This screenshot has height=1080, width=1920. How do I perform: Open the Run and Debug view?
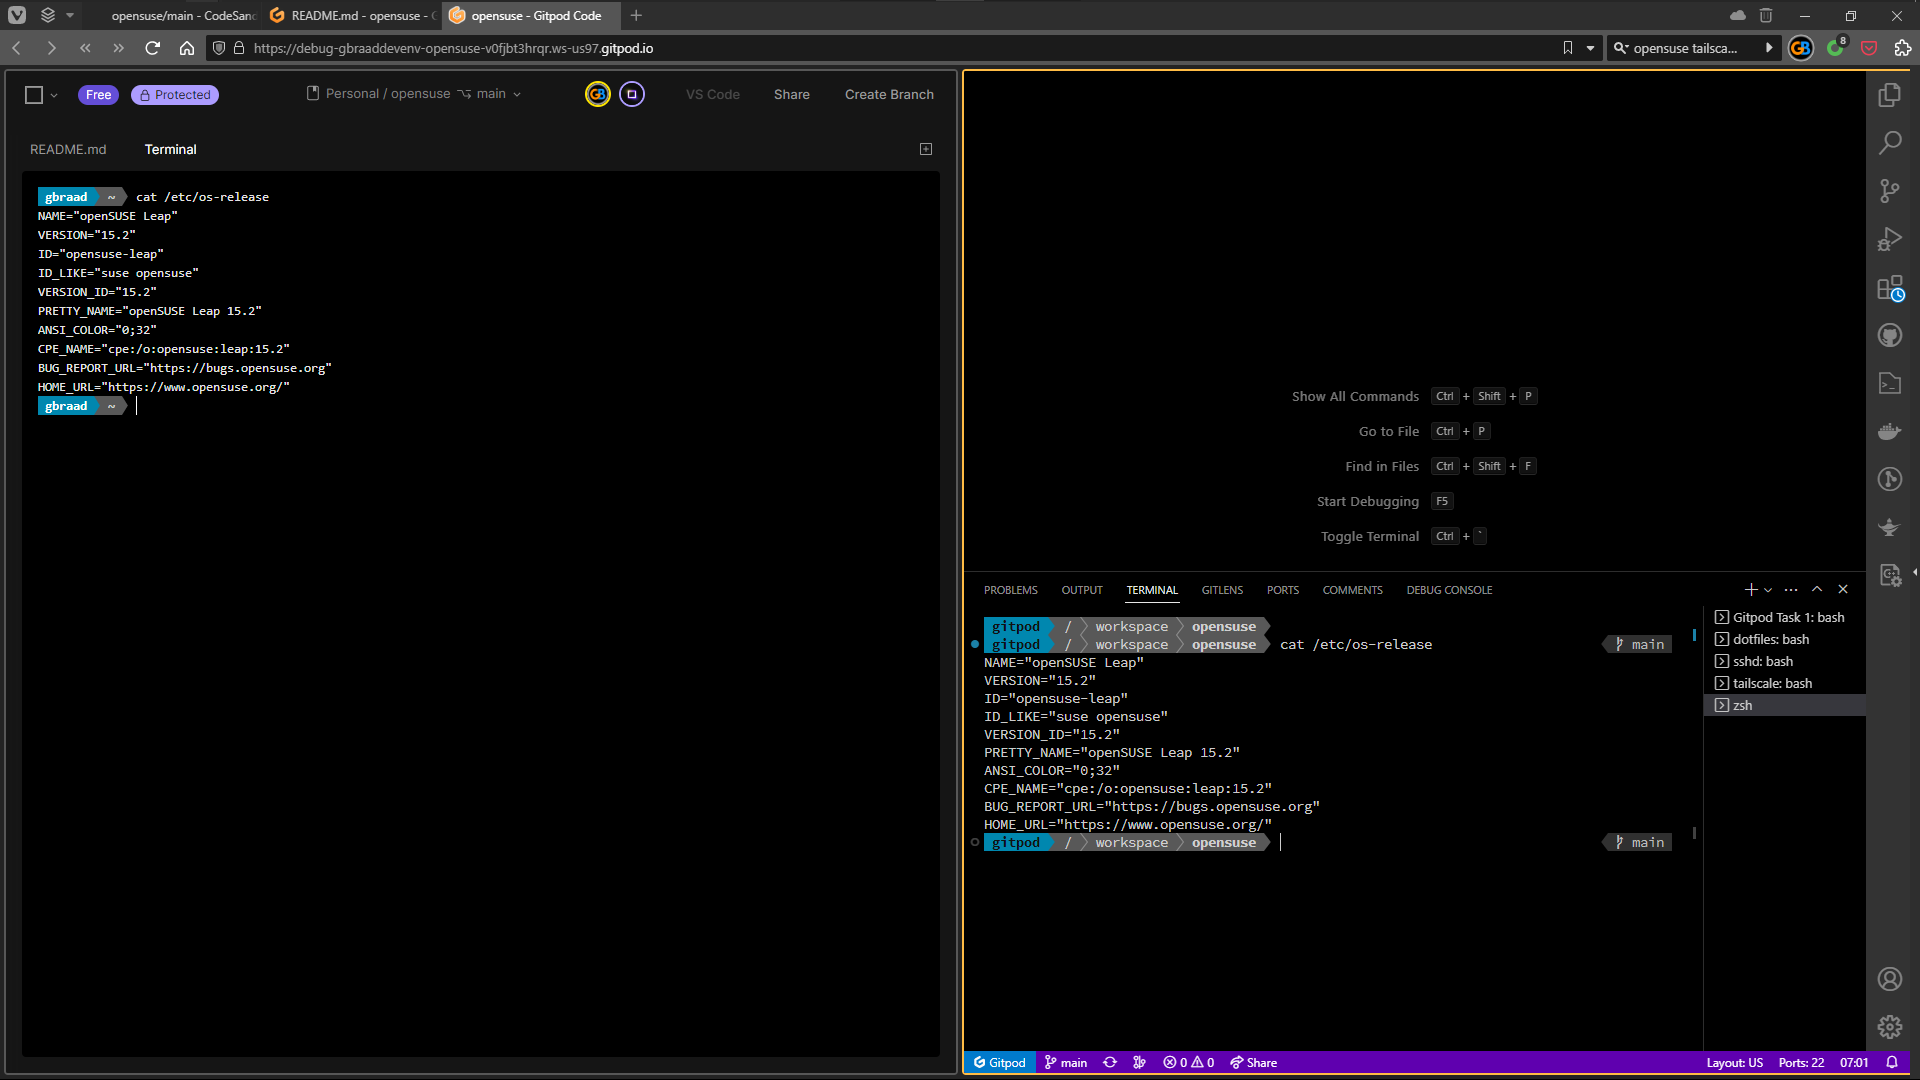tap(1889, 239)
